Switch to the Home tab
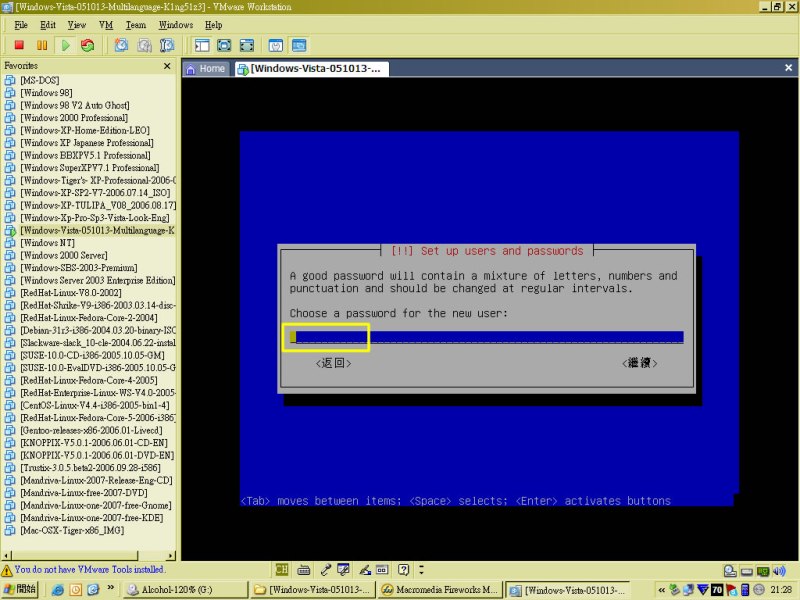Screen dimensions: 800x600 [x=206, y=69]
